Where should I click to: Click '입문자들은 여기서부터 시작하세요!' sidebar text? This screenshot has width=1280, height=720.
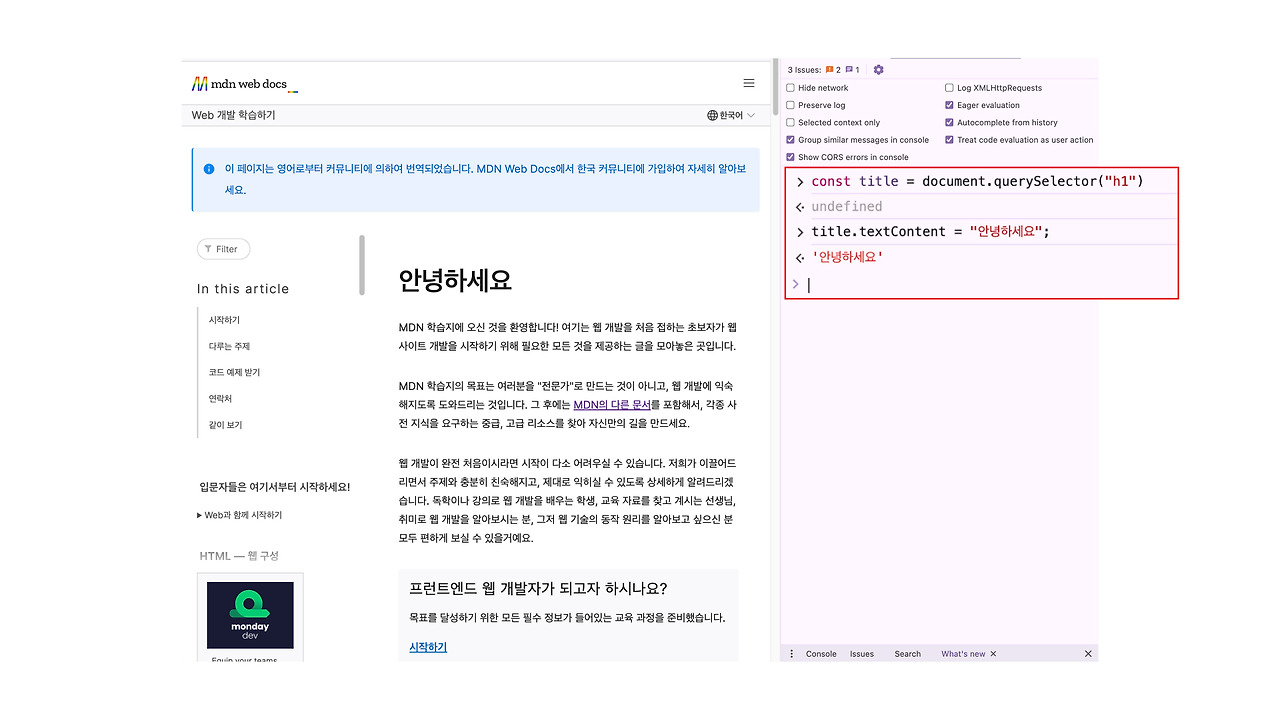pos(275,487)
